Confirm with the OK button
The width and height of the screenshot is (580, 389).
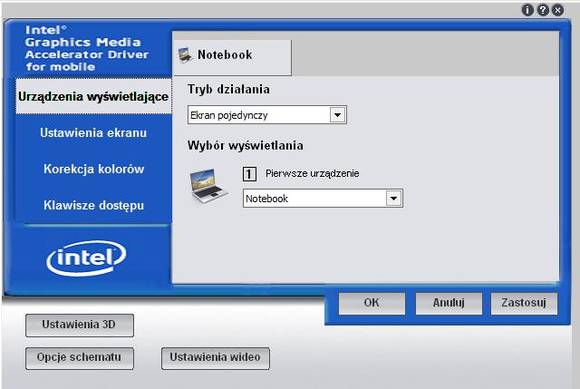pos(372,303)
